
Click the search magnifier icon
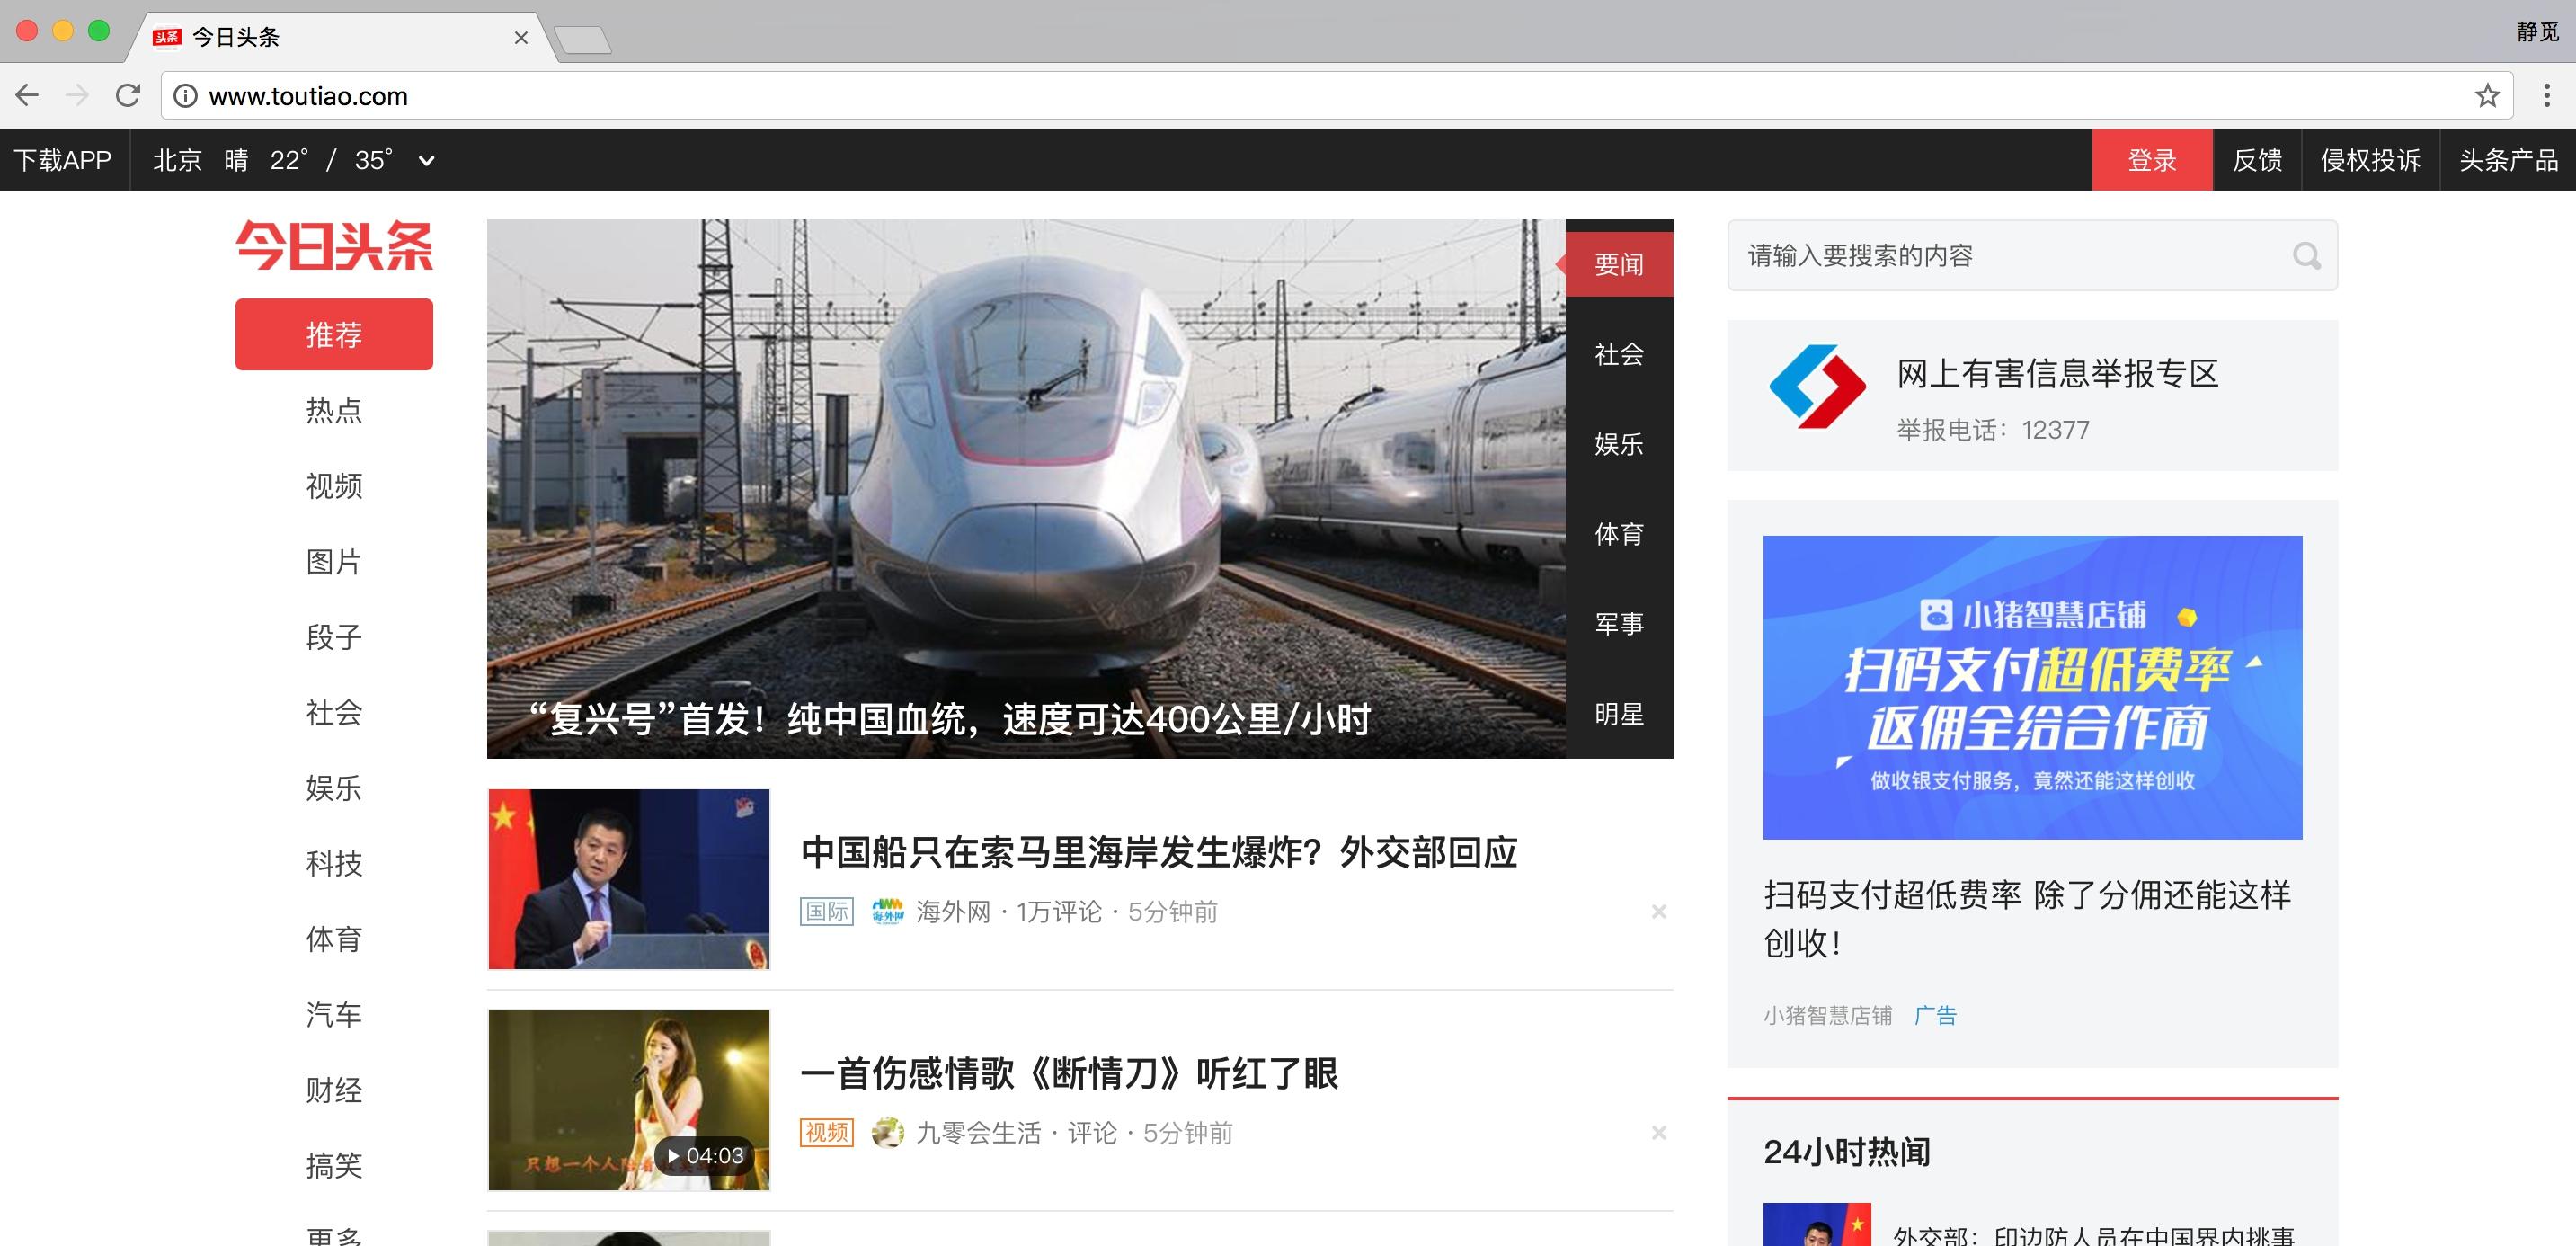coord(2306,256)
